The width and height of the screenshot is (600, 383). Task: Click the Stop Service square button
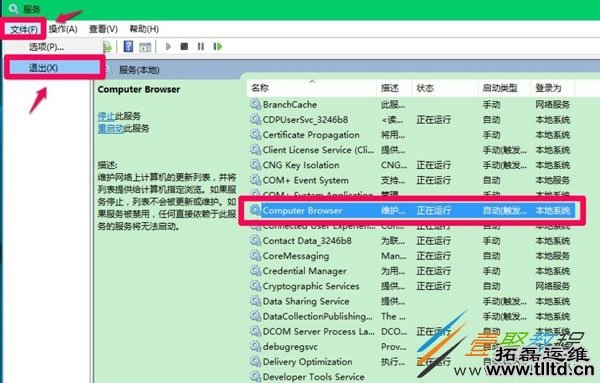pos(184,47)
